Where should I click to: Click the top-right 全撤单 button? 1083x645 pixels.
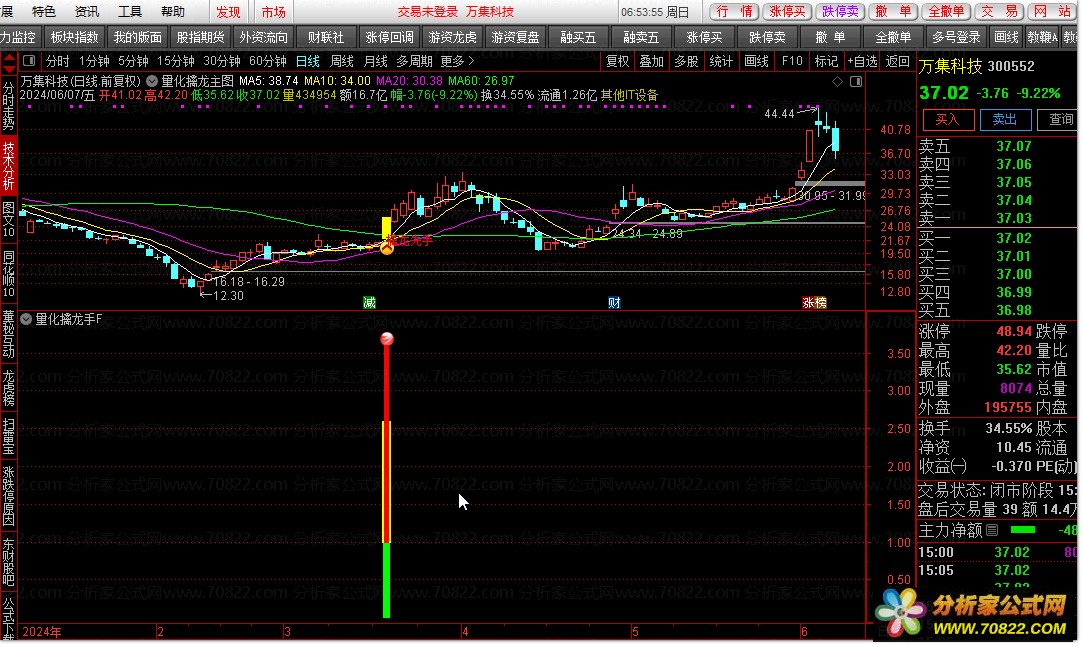coord(946,11)
